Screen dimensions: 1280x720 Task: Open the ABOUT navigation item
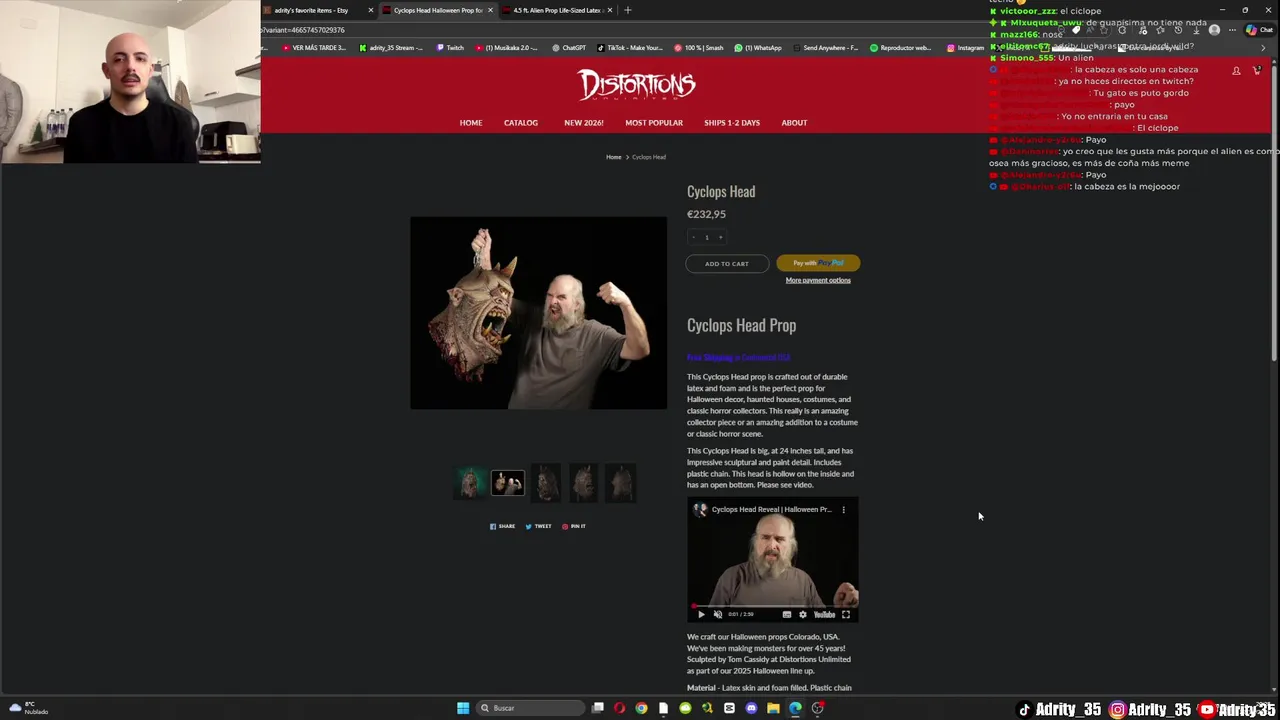click(794, 123)
